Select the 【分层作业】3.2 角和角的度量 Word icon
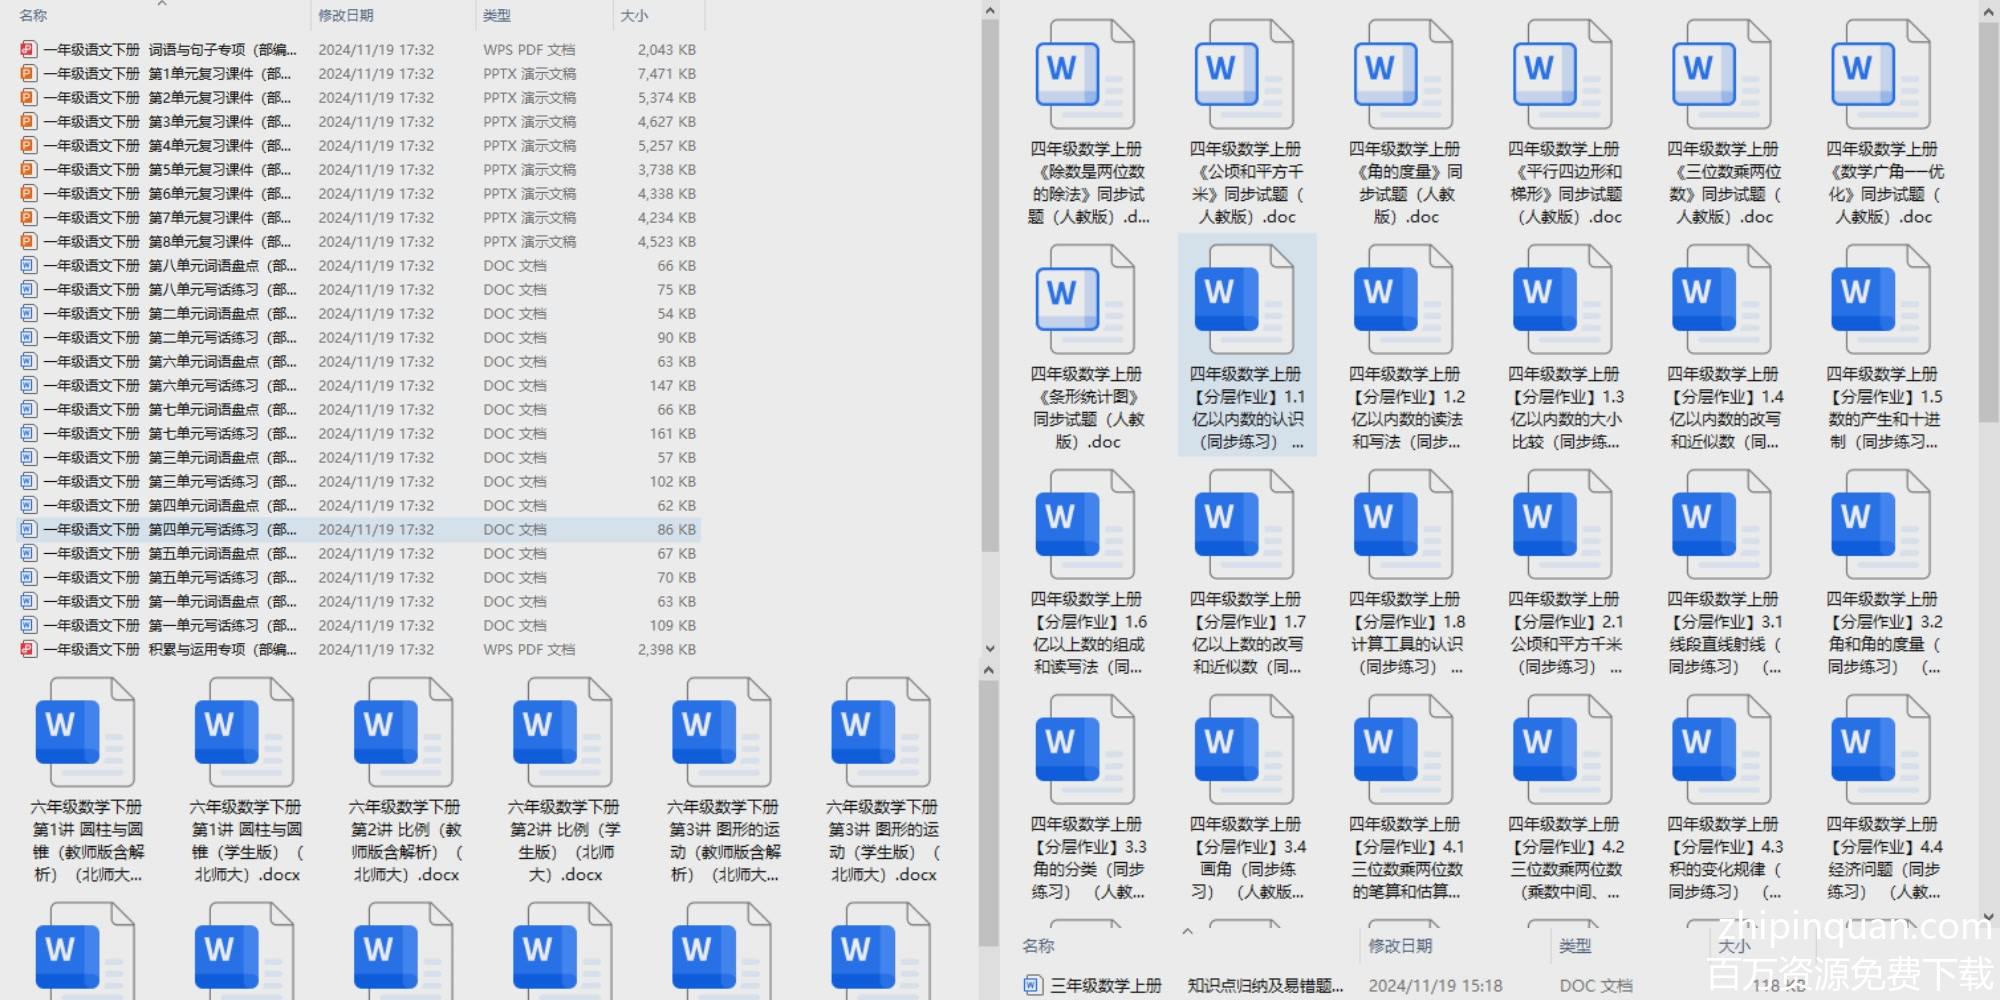 point(1880,525)
